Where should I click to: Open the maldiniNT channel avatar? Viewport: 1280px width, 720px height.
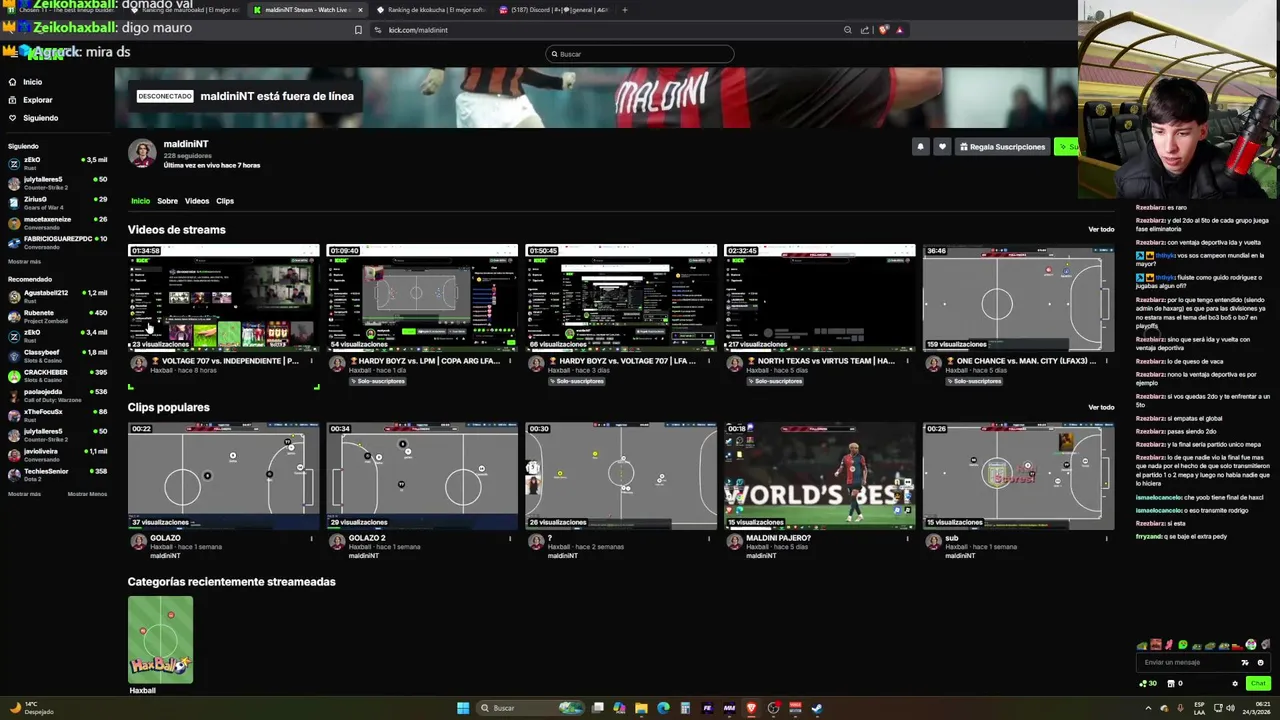point(142,153)
